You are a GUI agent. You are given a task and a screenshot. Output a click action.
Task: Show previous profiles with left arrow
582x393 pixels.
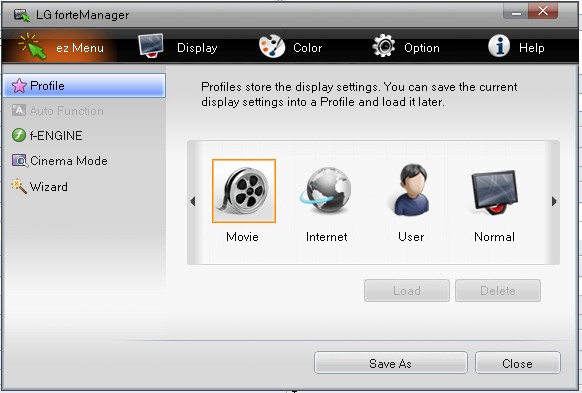[x=193, y=202]
